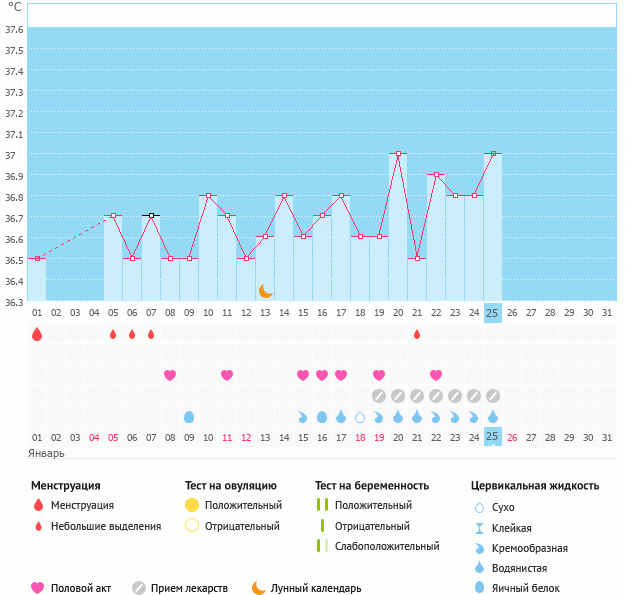Click the medication pill icon on day 25
The height and width of the screenshot is (595, 626).
point(493,396)
